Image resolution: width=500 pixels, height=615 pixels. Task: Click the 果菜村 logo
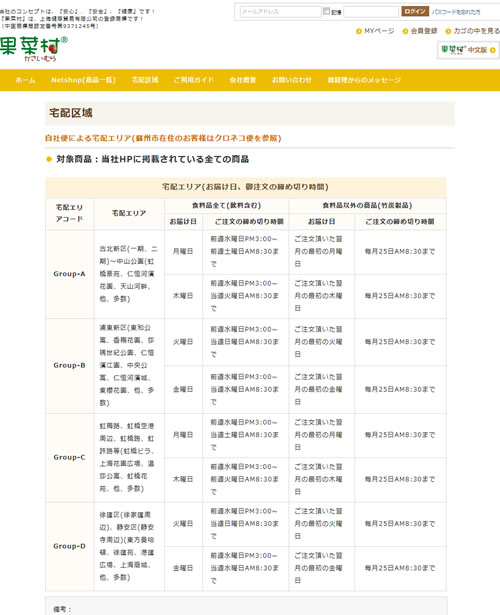33,49
